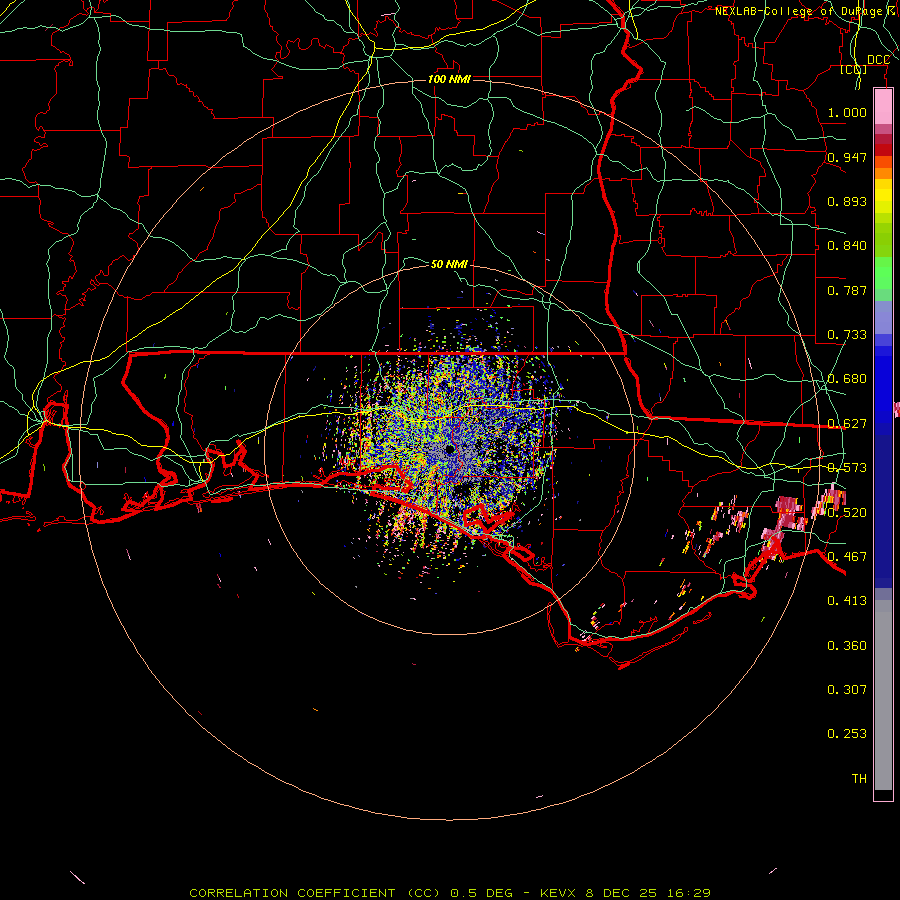Click the 0.253 scale value
This screenshot has width=900, height=900.
pyautogui.click(x=847, y=734)
